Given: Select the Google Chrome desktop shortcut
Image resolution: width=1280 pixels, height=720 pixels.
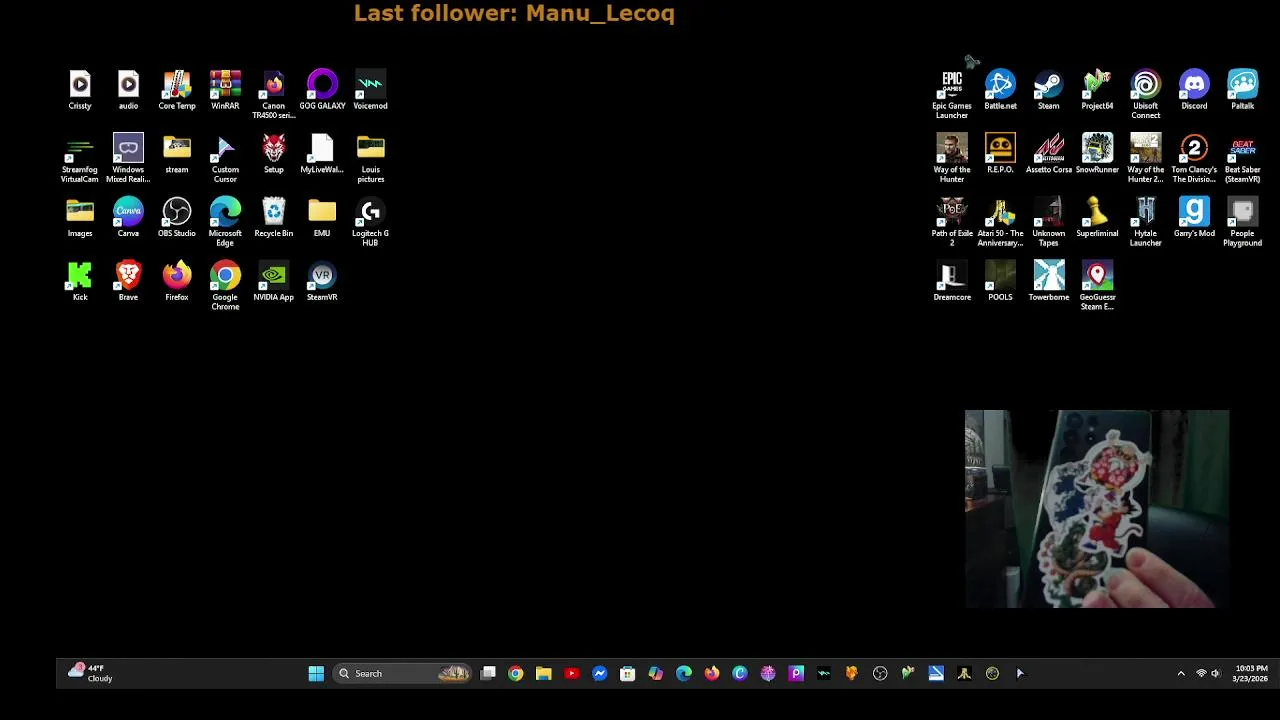Looking at the screenshot, I should coord(225,286).
